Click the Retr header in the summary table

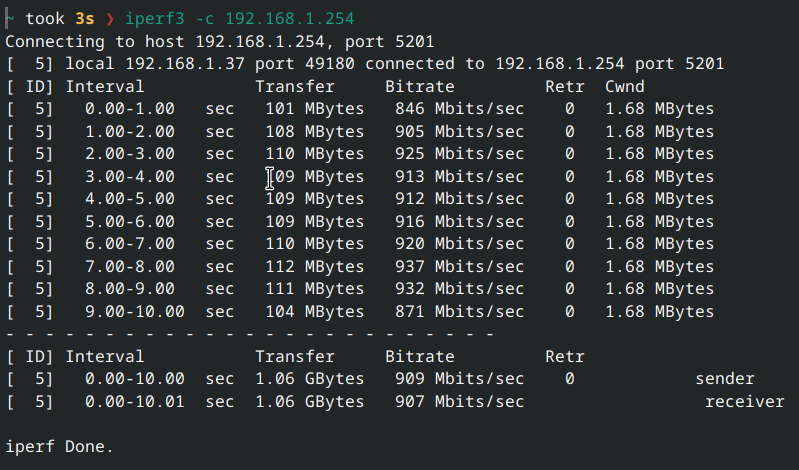(565, 356)
